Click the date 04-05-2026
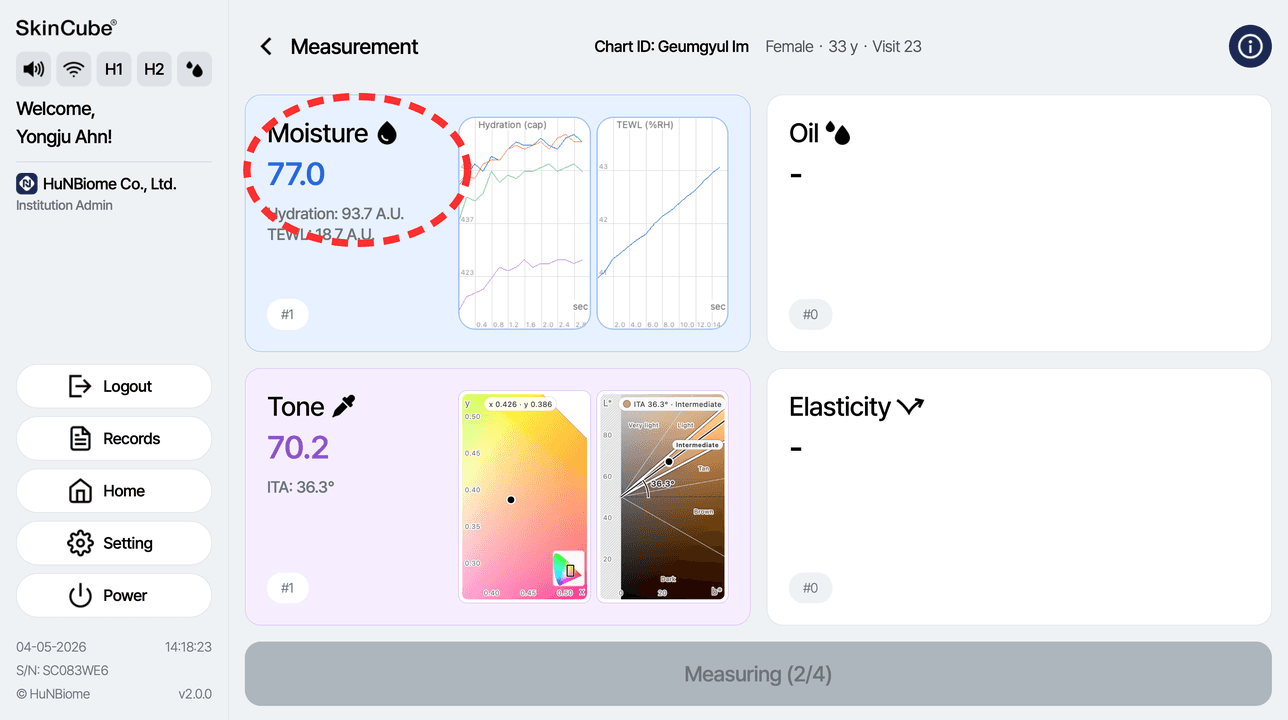The height and width of the screenshot is (720, 1288). coord(53,647)
